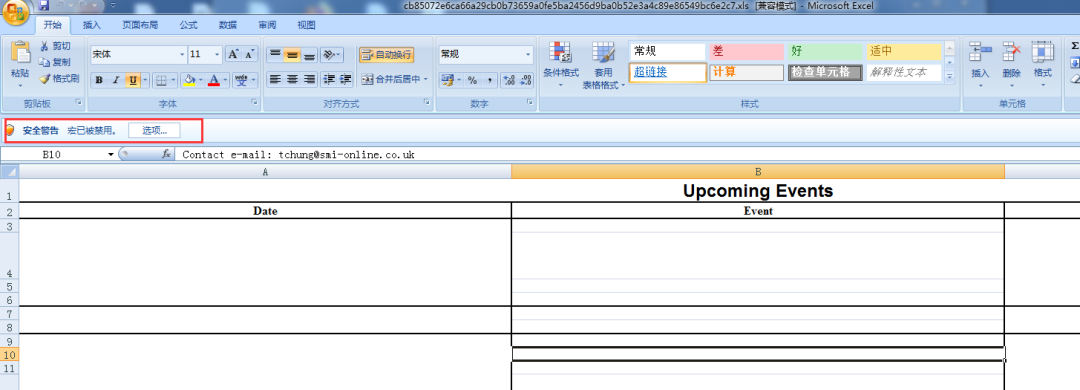Toggle Underline formatting
The width and height of the screenshot is (1080, 390).
[x=132, y=80]
